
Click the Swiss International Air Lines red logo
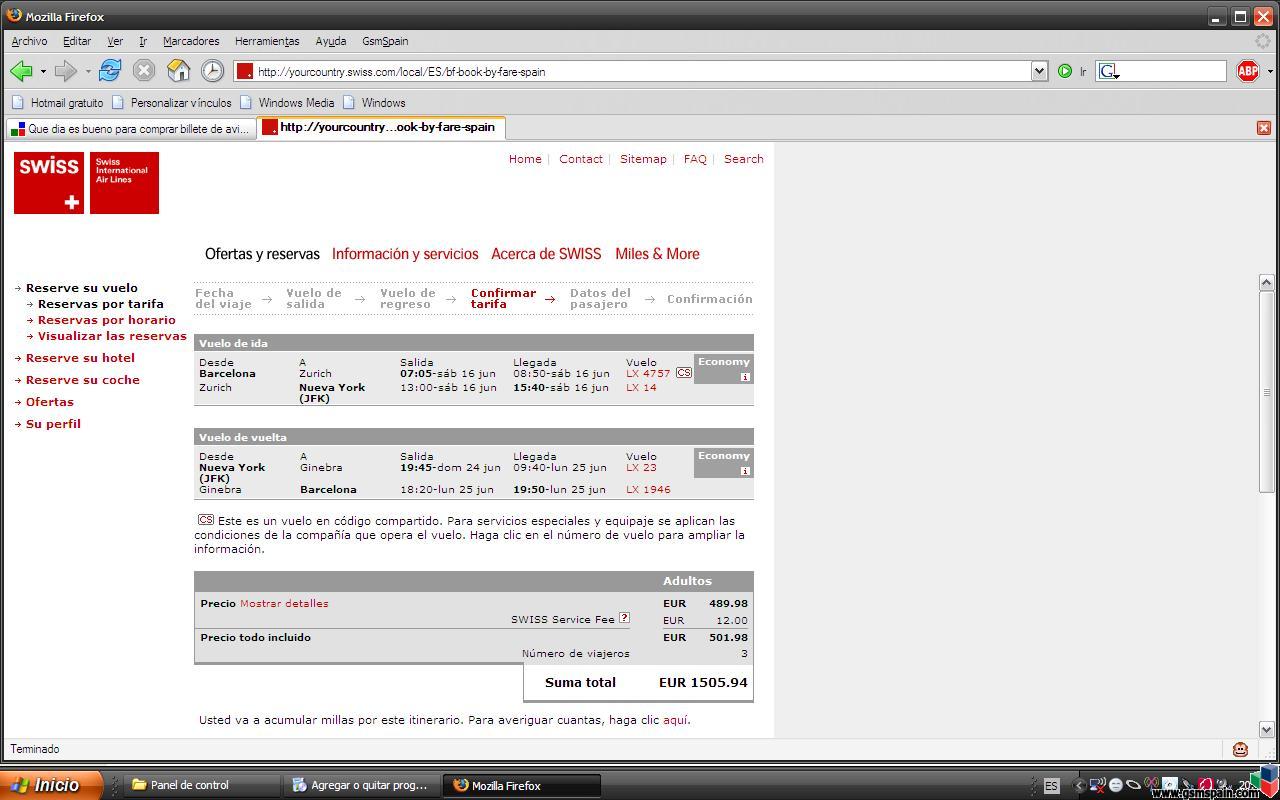pos(124,183)
